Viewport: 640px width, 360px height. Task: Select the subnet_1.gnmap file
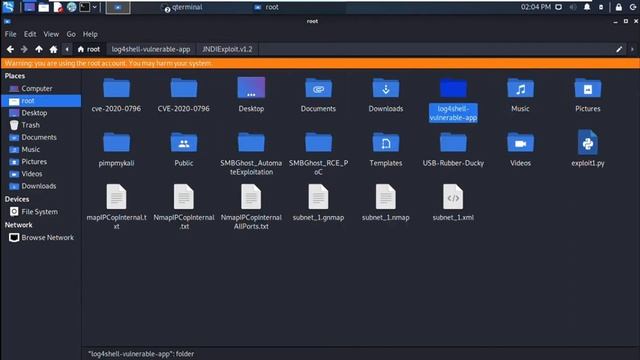tap(318, 197)
